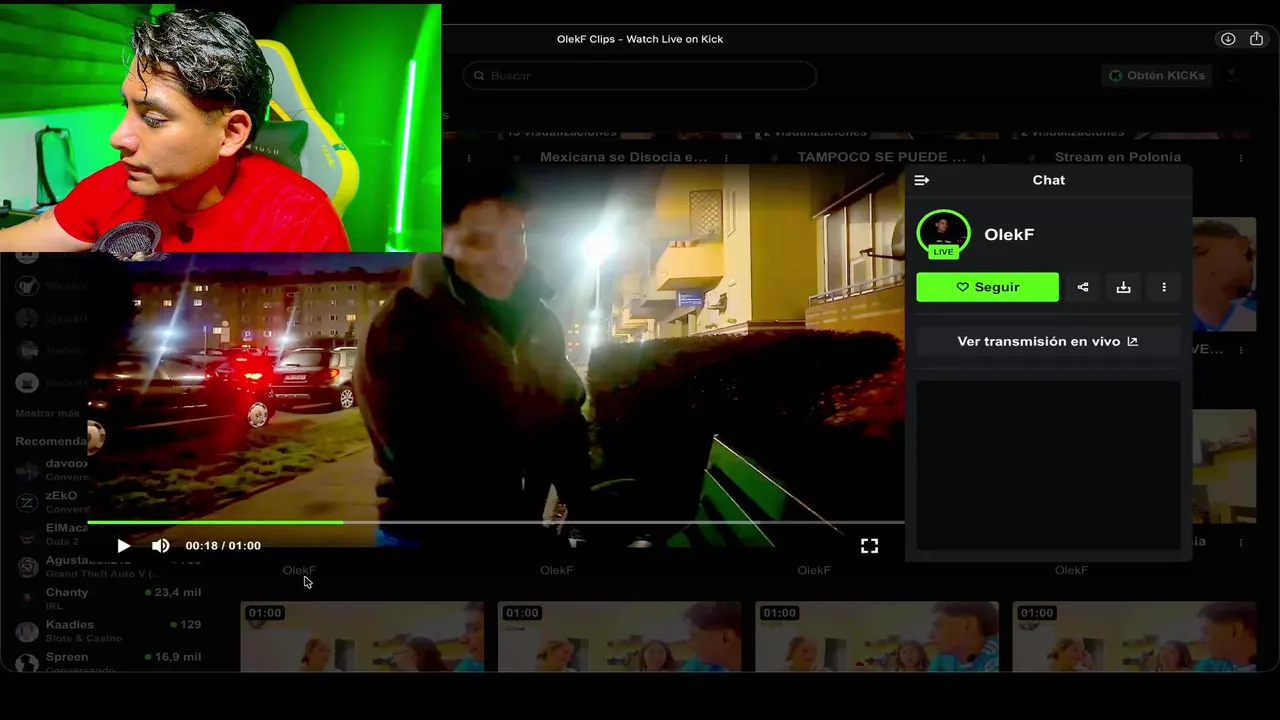1280x720 pixels.
Task: Download the clip icon
Action: pos(1123,287)
